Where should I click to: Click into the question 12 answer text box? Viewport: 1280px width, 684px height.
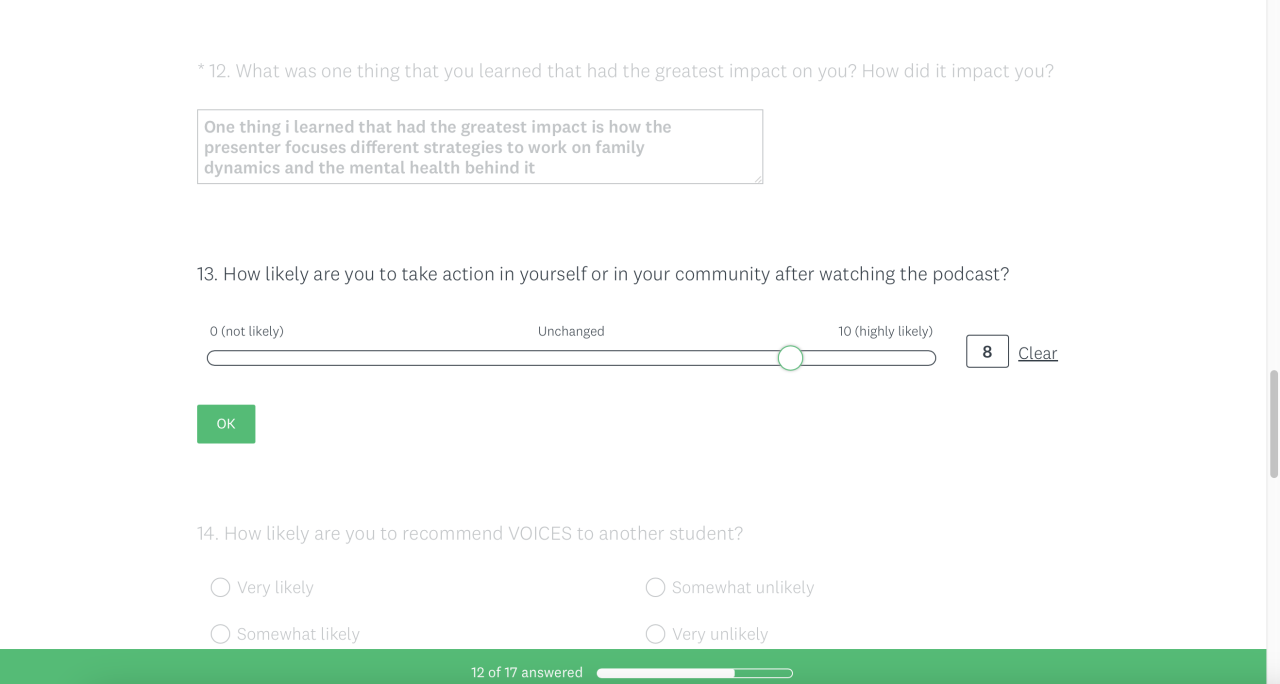[480, 147]
